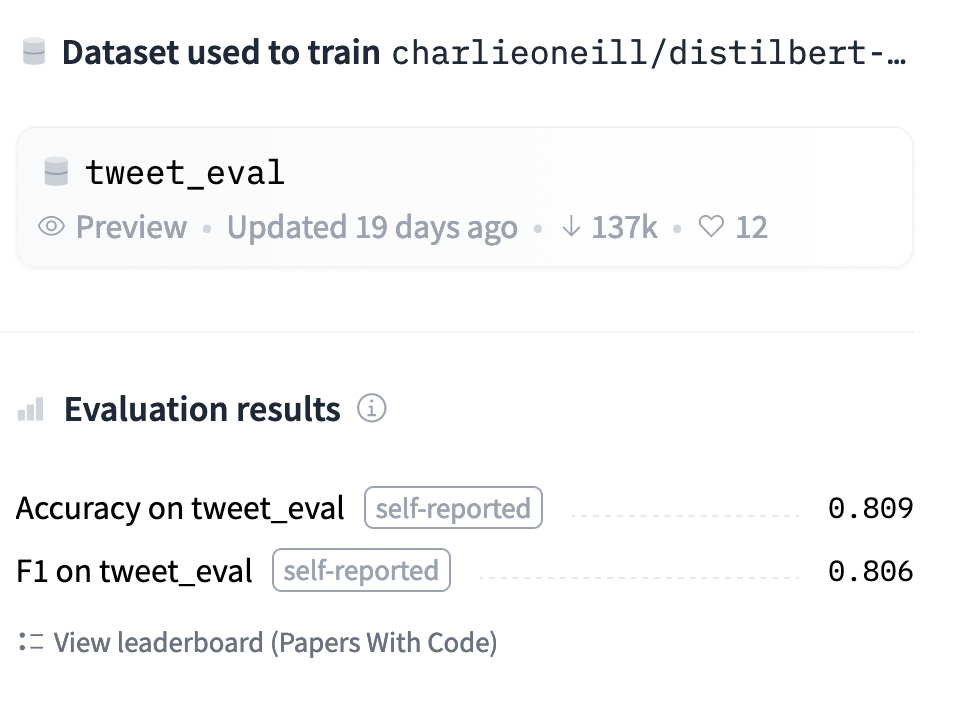954x706 pixels.
Task: Select the charlieoneill/distilbert model name
Action: click(x=649, y=52)
